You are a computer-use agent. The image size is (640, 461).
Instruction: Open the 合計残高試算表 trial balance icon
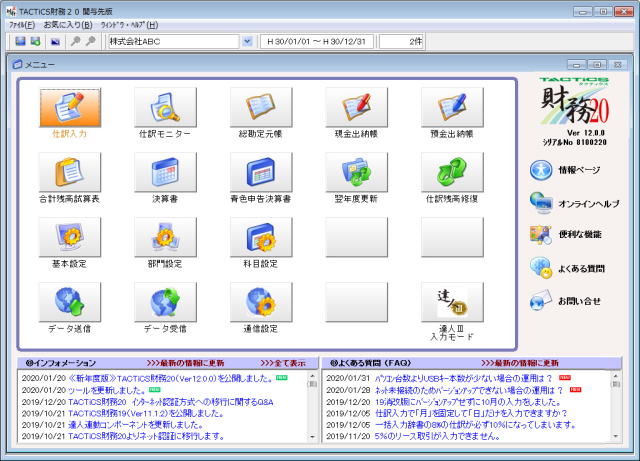tap(70, 172)
